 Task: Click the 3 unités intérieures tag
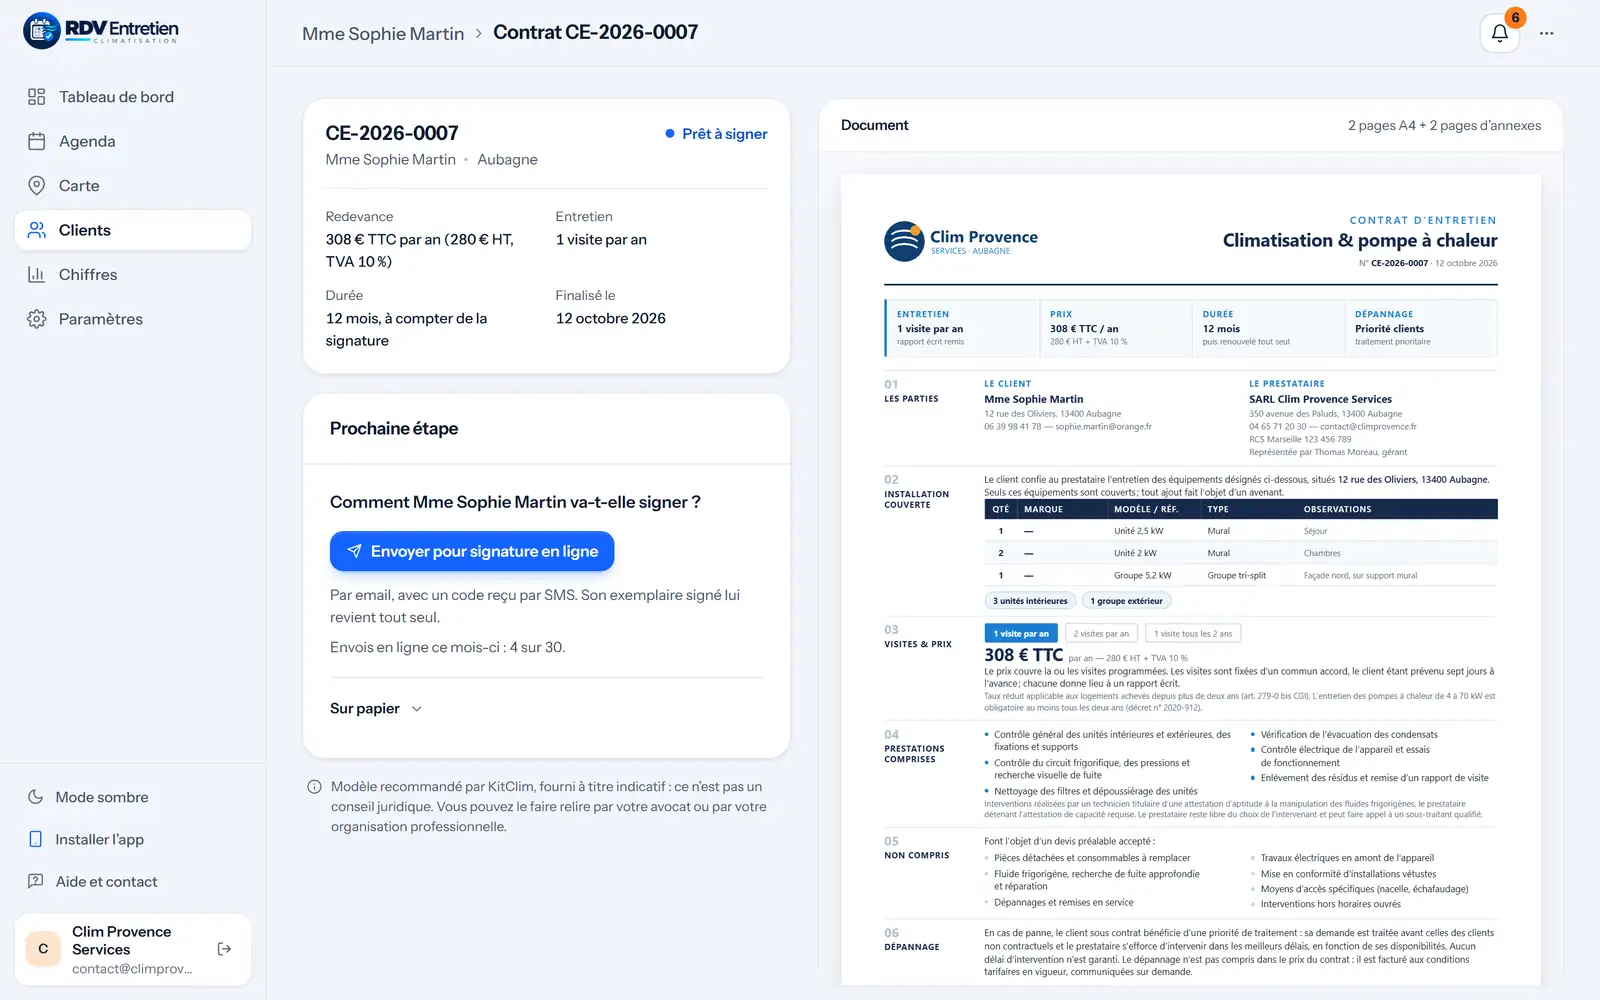pos(1030,601)
